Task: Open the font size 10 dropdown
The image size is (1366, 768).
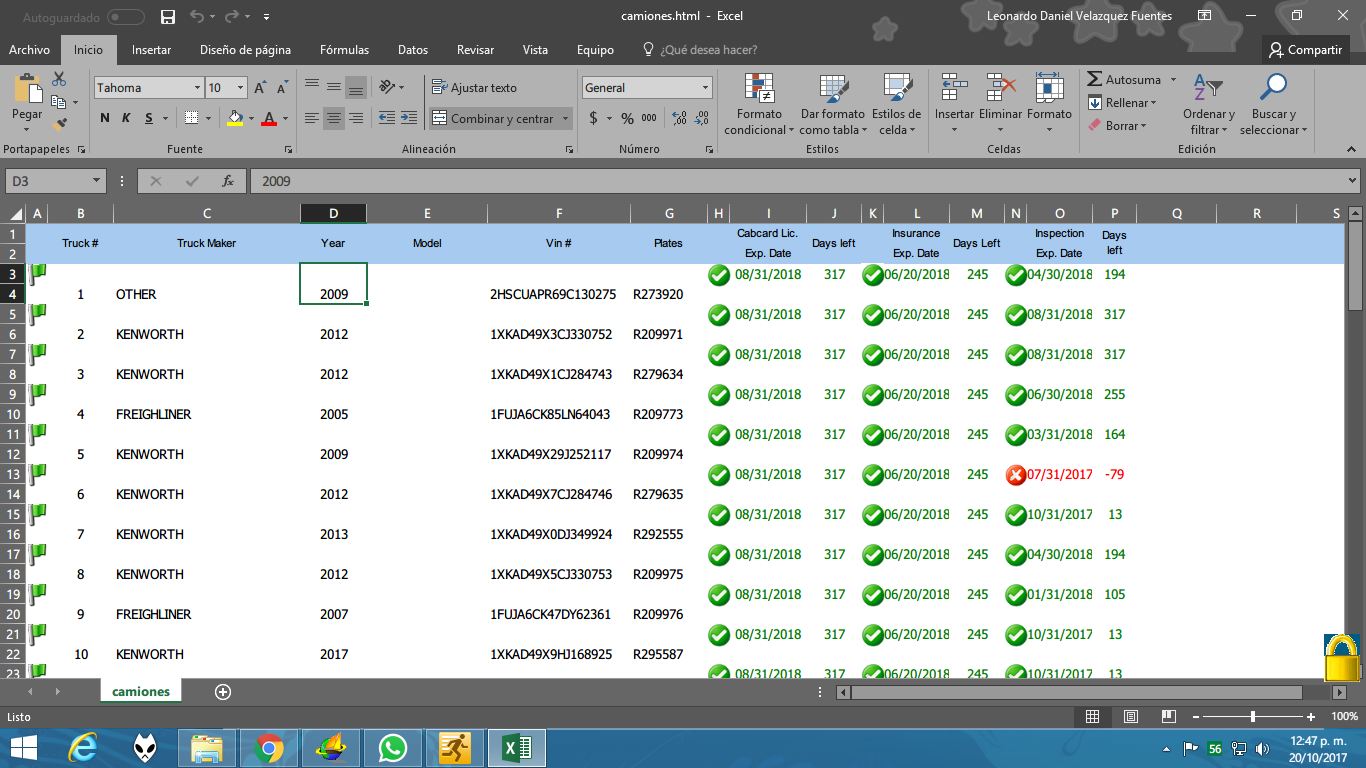Action: click(x=241, y=88)
